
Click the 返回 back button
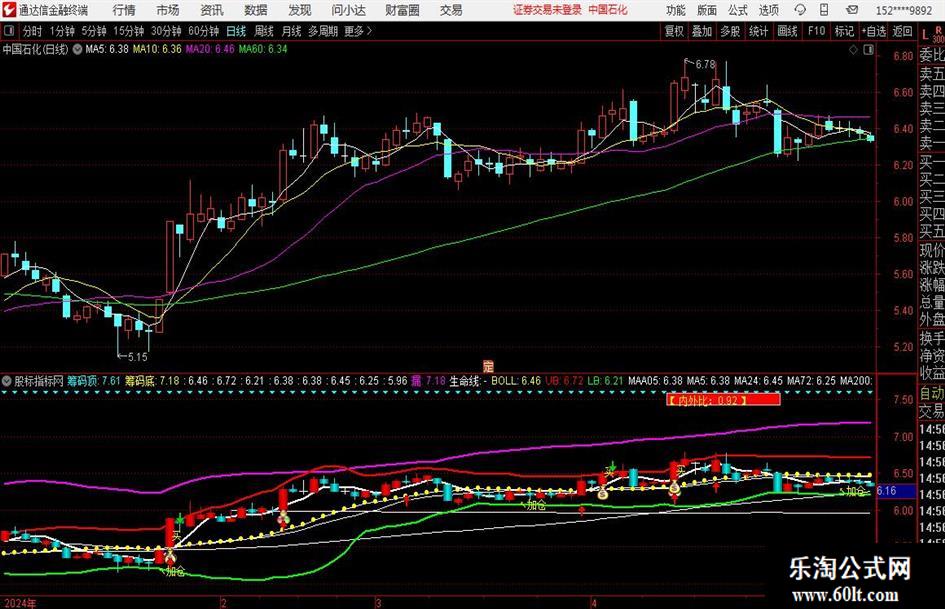[x=902, y=31]
